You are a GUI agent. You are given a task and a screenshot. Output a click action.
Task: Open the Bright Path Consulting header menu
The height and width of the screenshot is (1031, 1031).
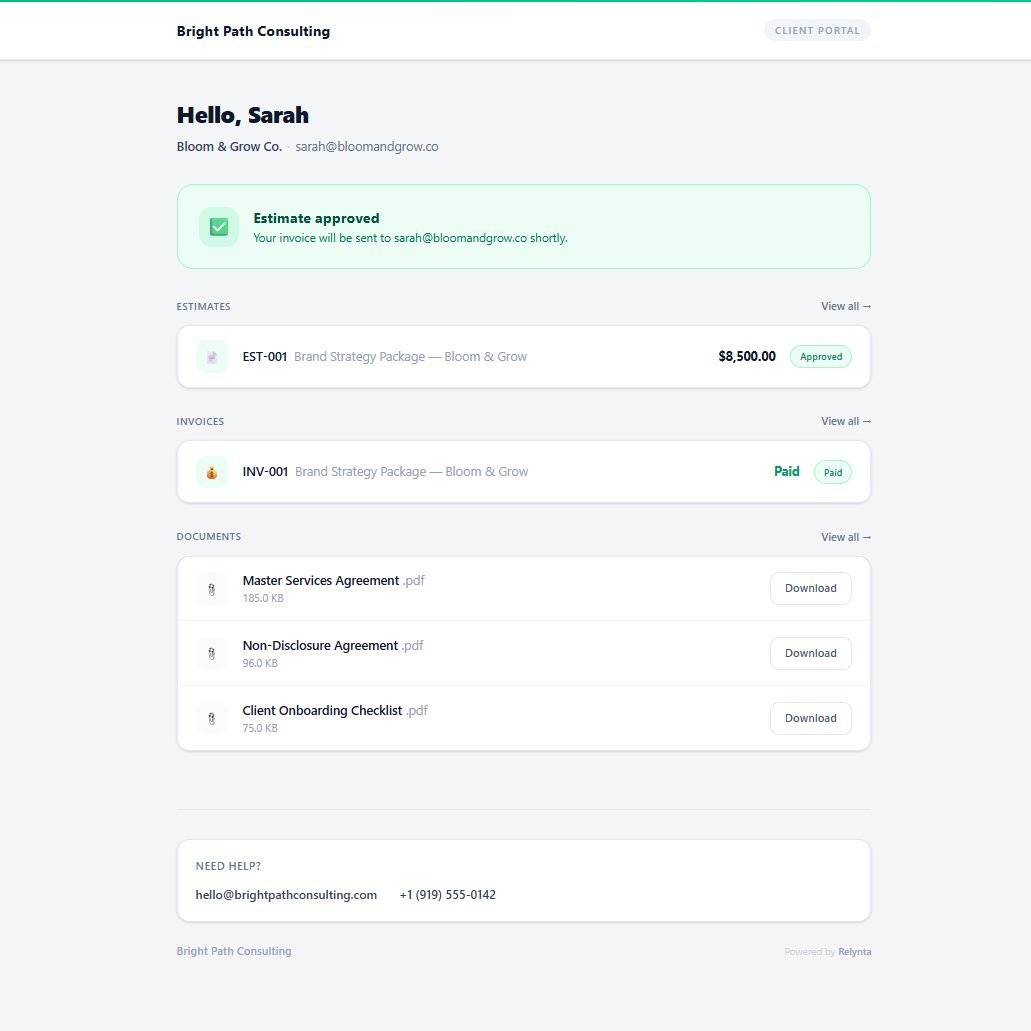point(253,30)
